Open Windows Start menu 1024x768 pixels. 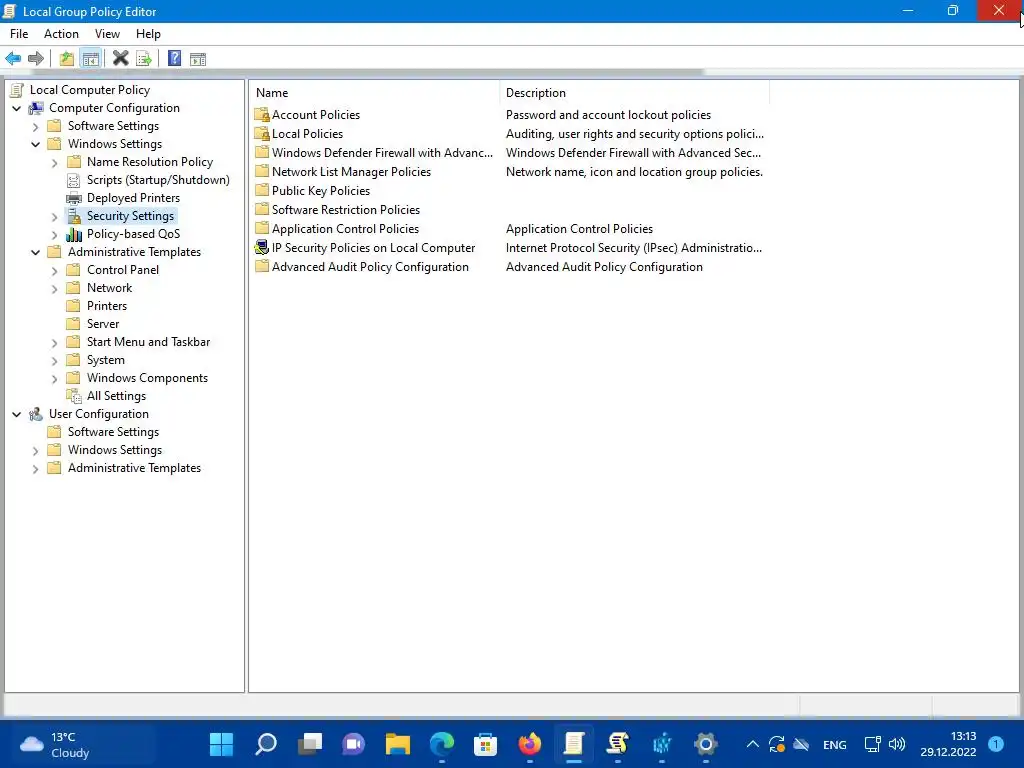coord(221,744)
